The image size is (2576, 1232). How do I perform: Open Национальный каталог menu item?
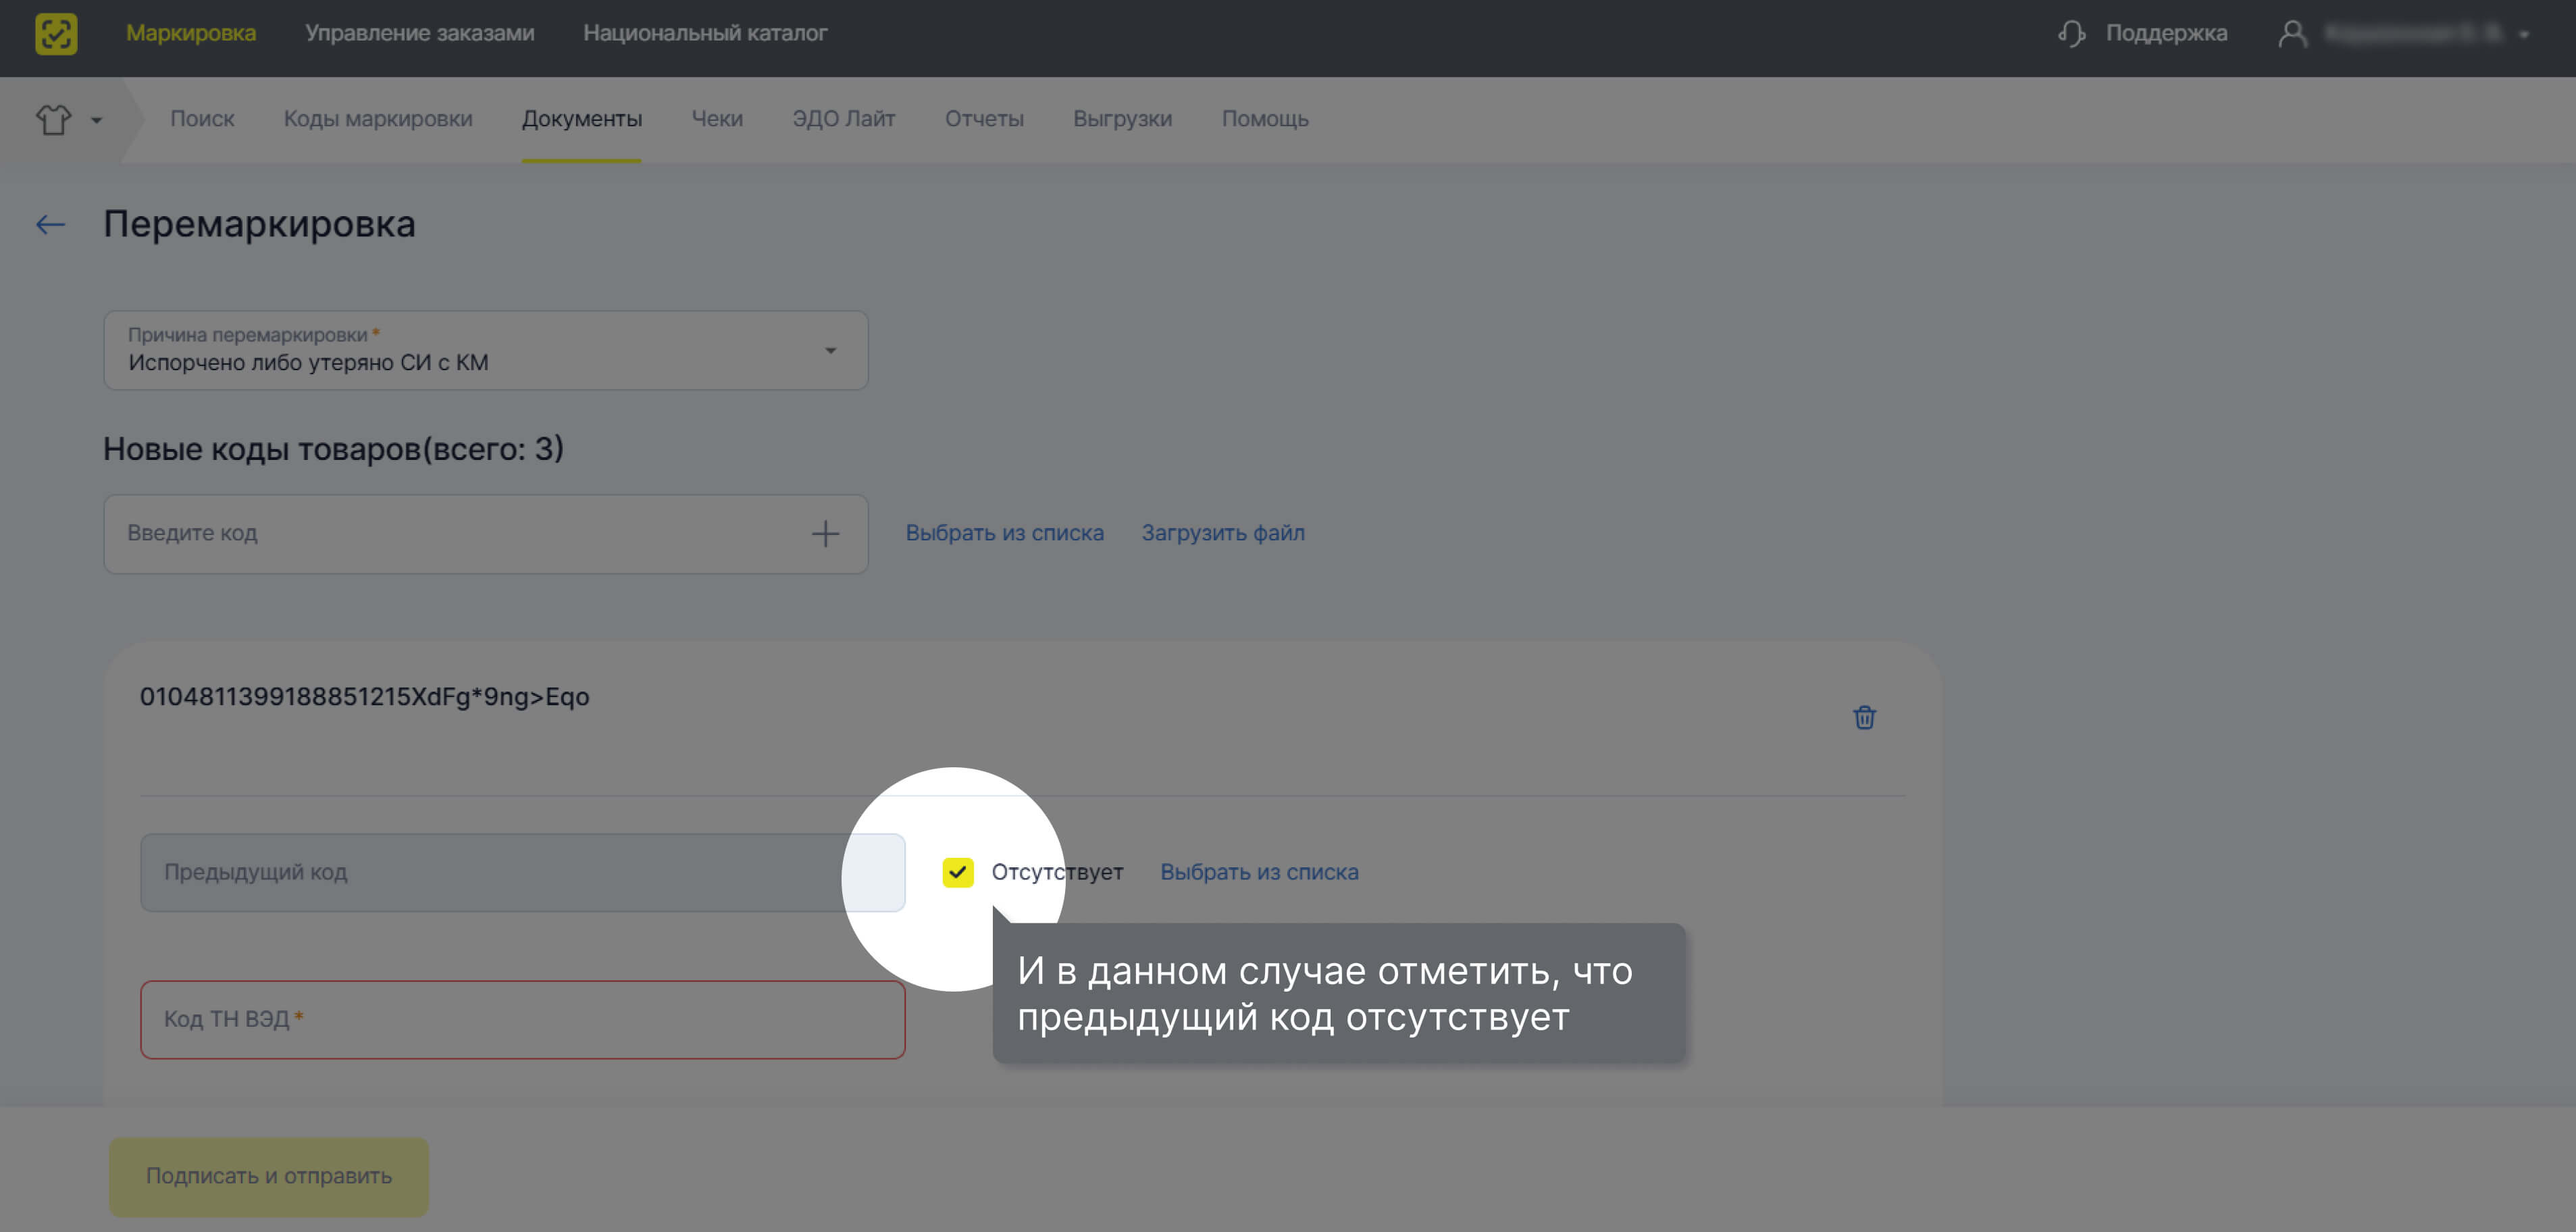[705, 33]
